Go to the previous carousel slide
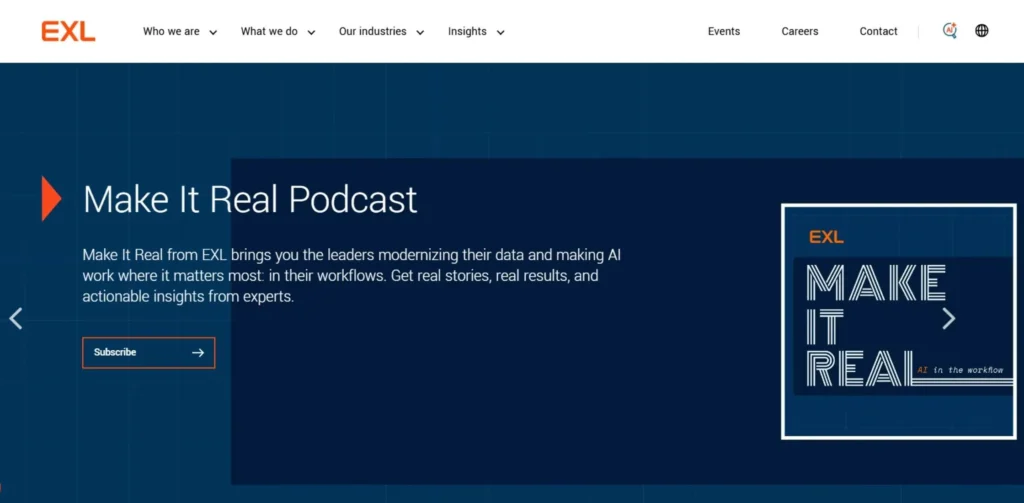The image size is (1024, 503). tap(15, 319)
